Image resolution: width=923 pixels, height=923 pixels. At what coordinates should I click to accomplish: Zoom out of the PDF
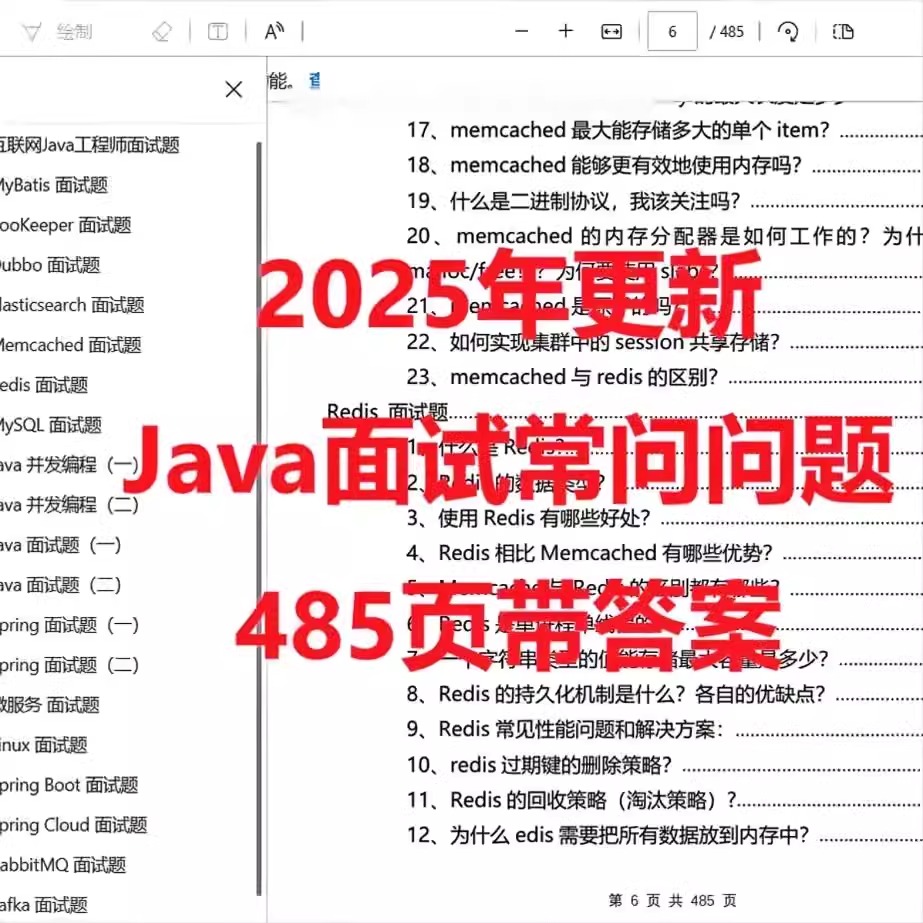[x=521, y=31]
